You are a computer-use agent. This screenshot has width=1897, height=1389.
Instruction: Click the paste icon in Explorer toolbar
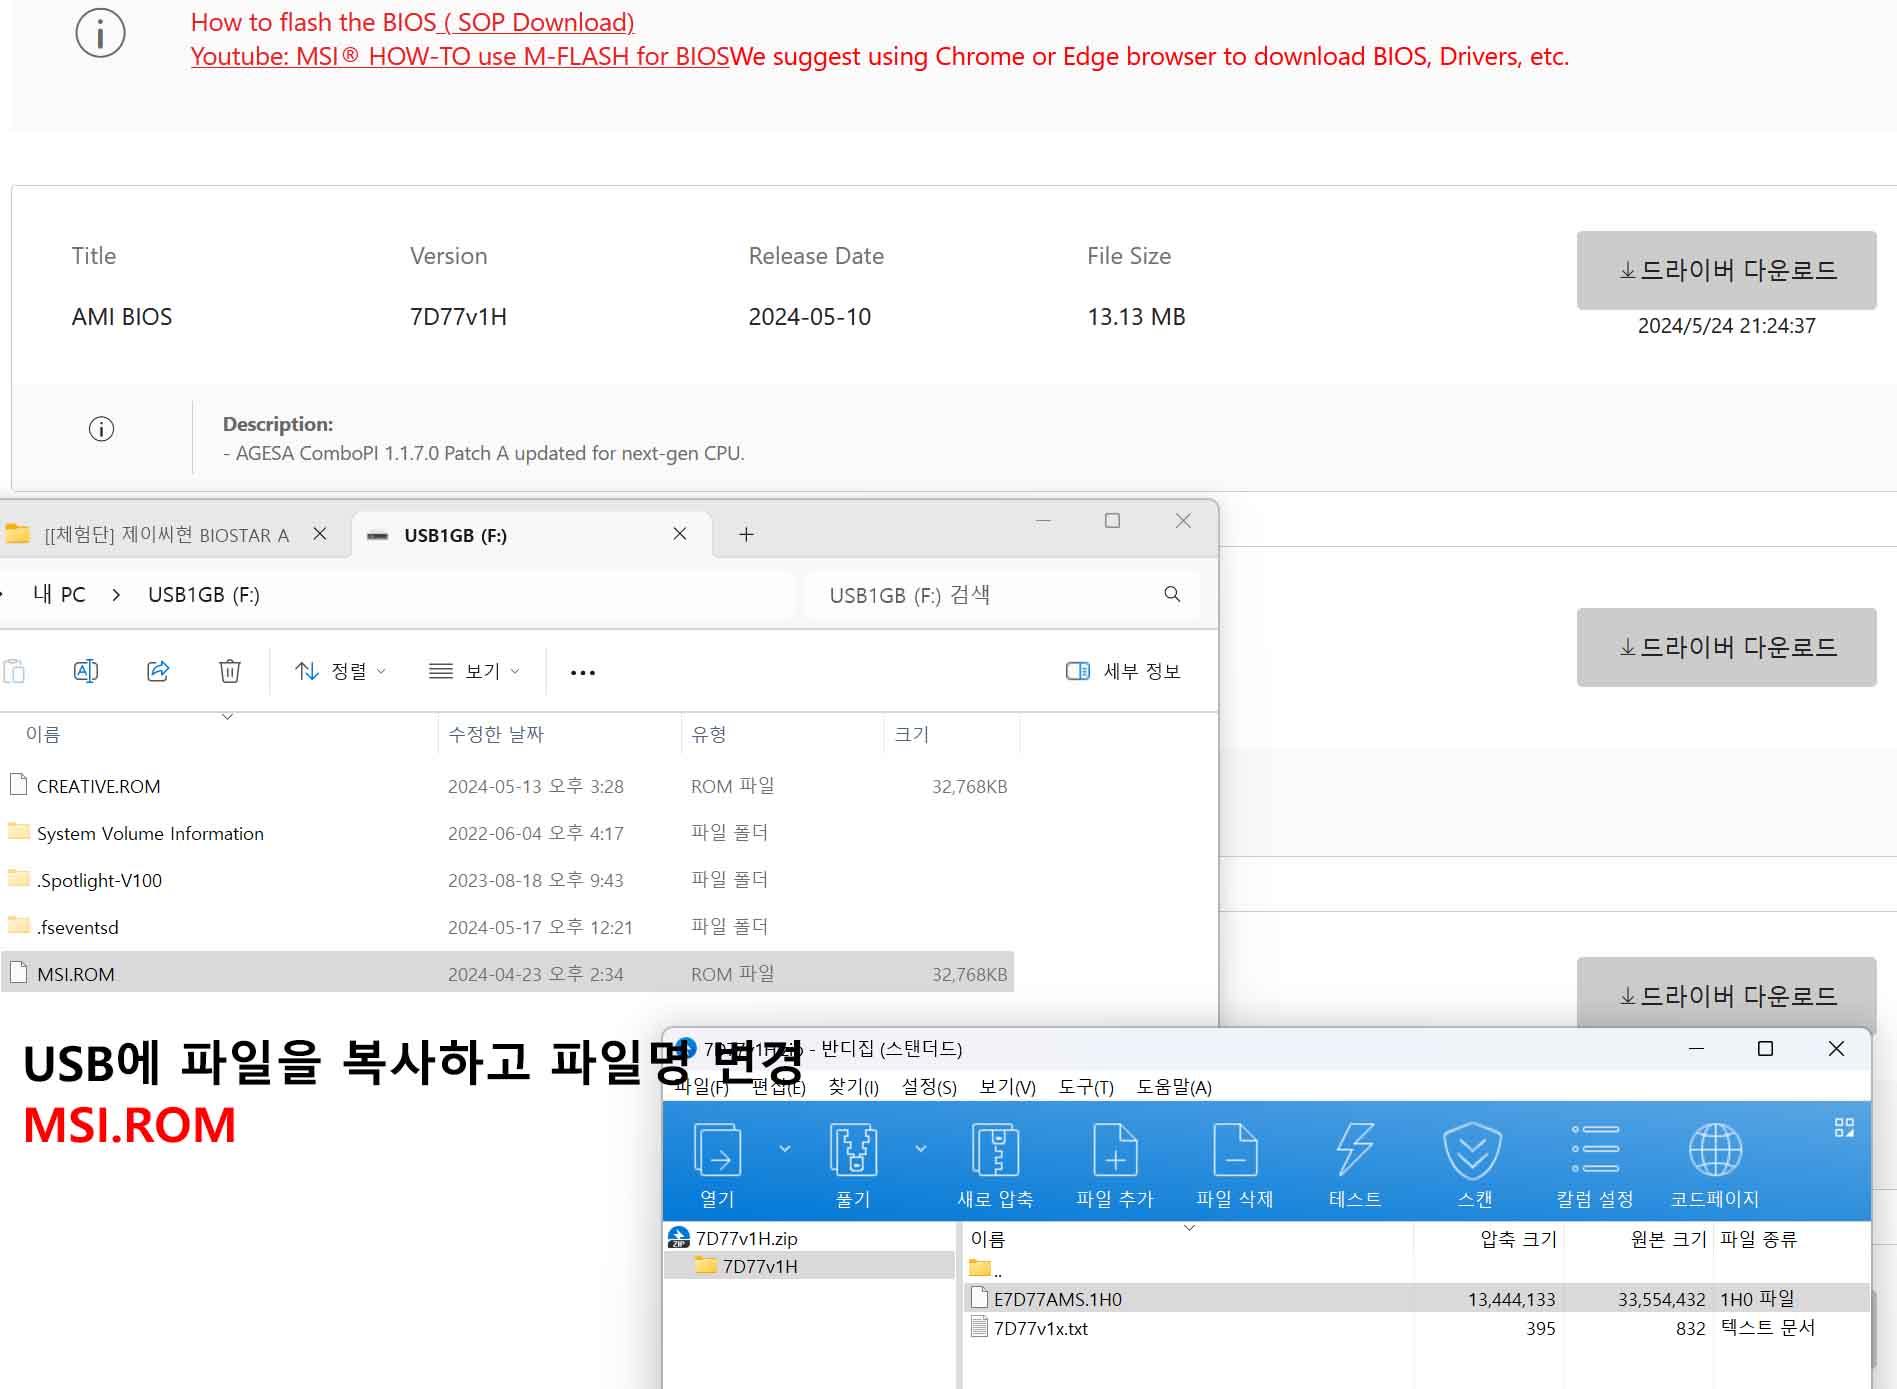[14, 671]
